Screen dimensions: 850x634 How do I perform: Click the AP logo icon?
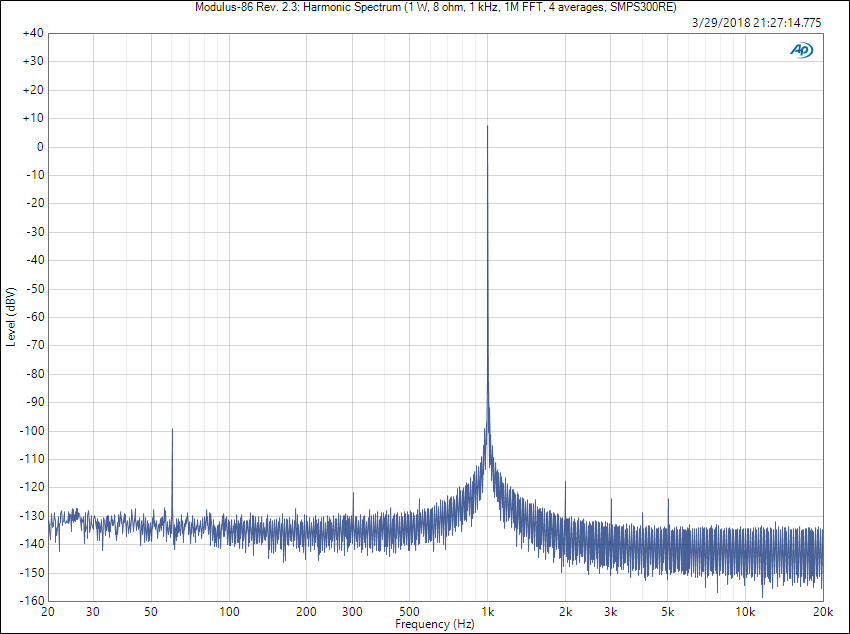pos(801,50)
